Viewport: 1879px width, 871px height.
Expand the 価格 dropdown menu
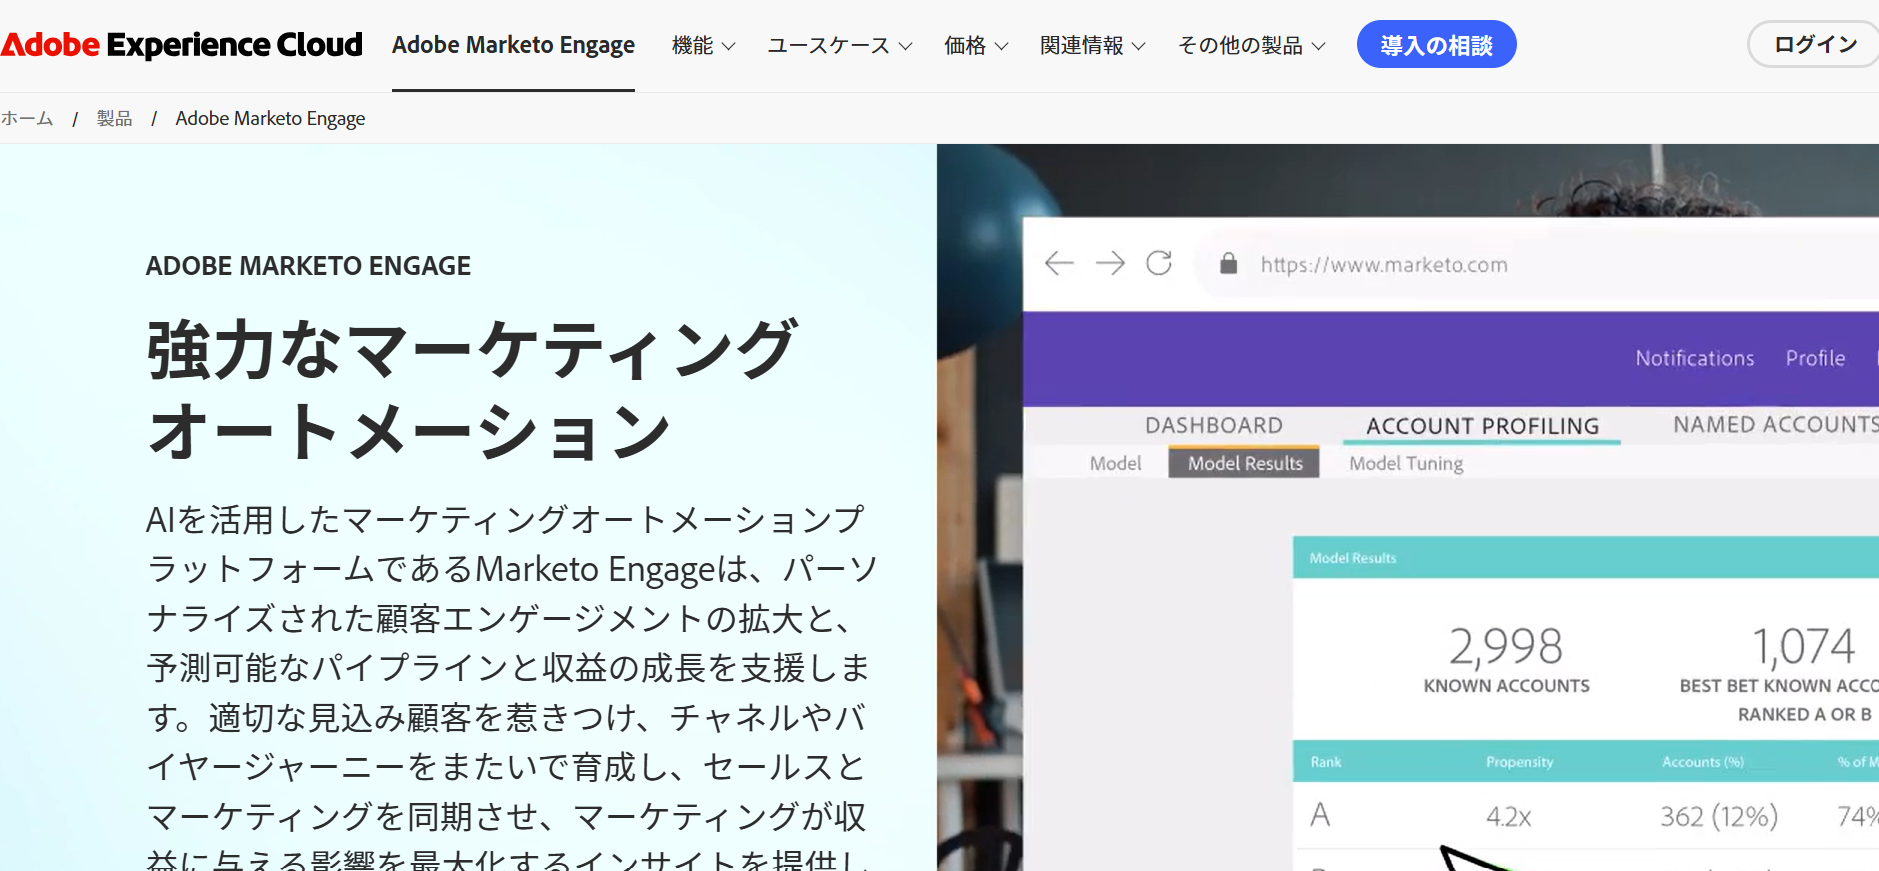point(976,45)
